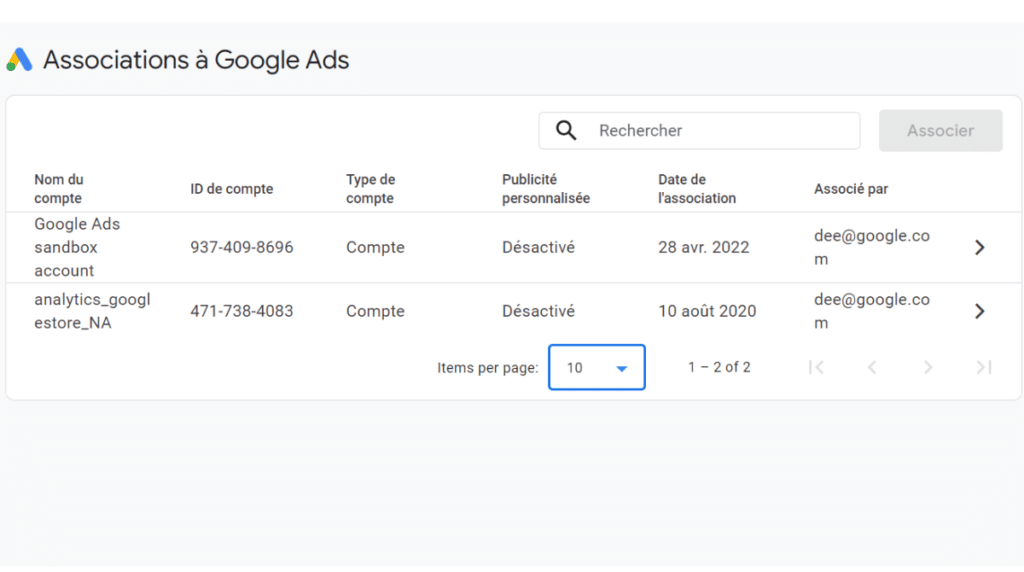The width and height of the screenshot is (1024, 572).
Task: Go to first page icon
Action: tap(816, 367)
